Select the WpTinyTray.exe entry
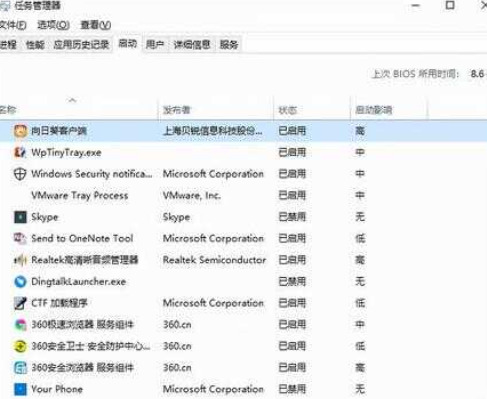This screenshot has width=487, height=399. (66, 153)
